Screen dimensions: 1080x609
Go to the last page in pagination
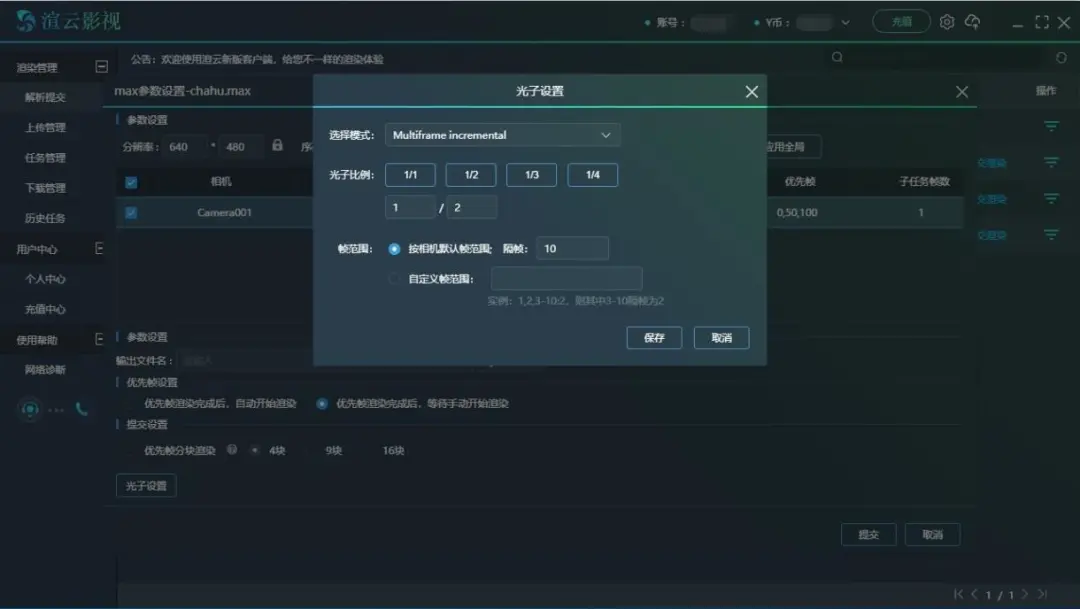(1042, 594)
